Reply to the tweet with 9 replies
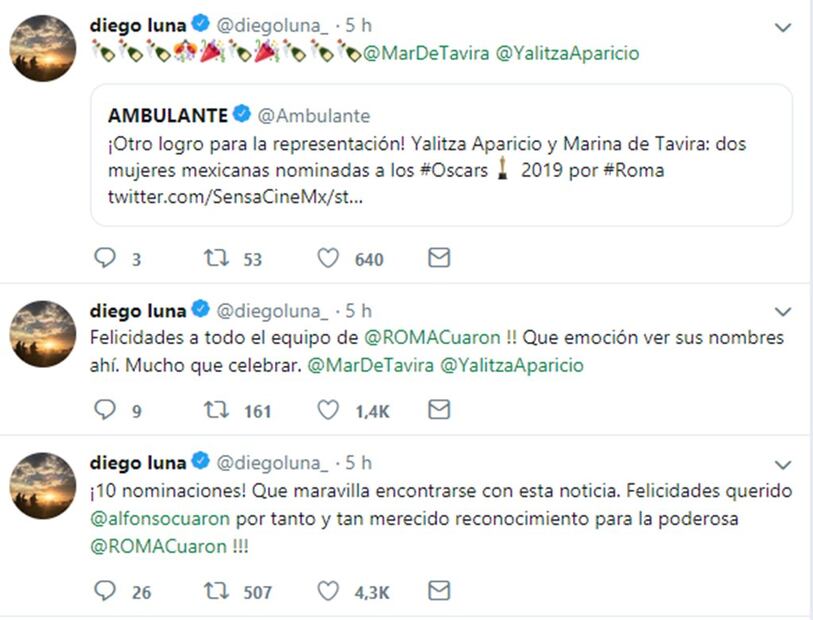This screenshot has height=620, width=813. (x=105, y=410)
